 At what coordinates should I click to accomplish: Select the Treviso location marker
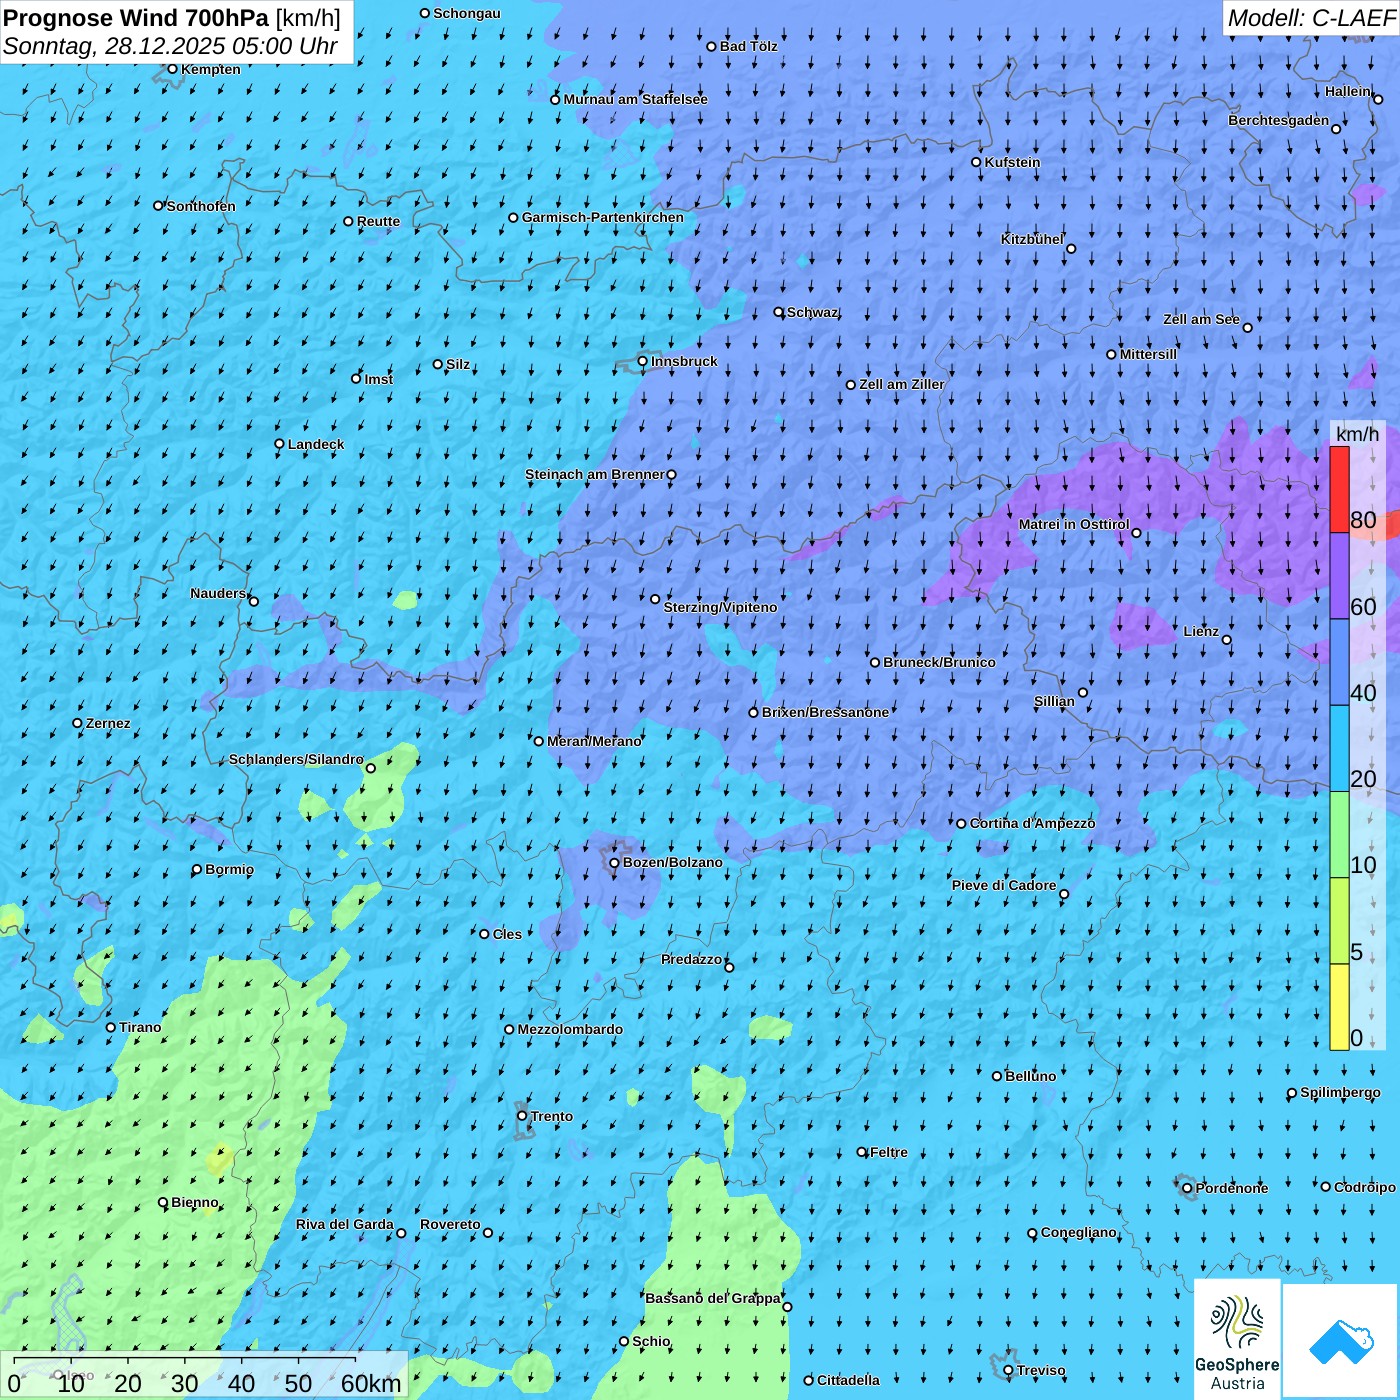point(1009,1371)
